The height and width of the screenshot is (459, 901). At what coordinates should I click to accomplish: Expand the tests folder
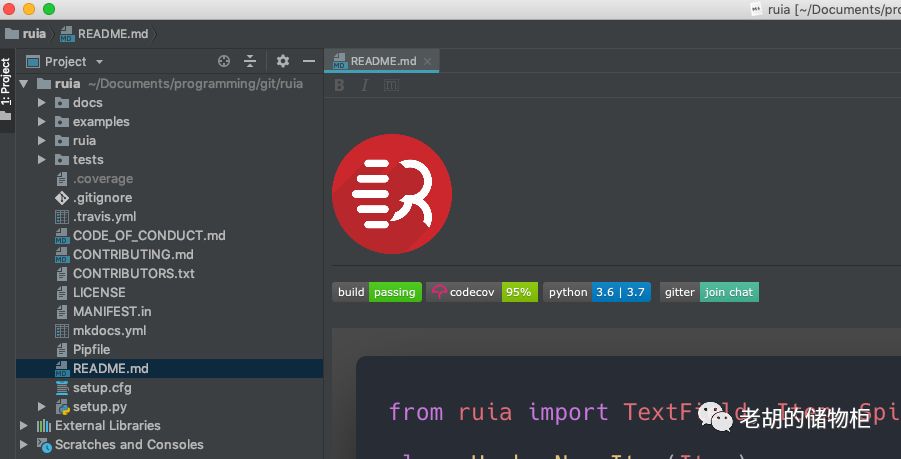(x=41, y=160)
